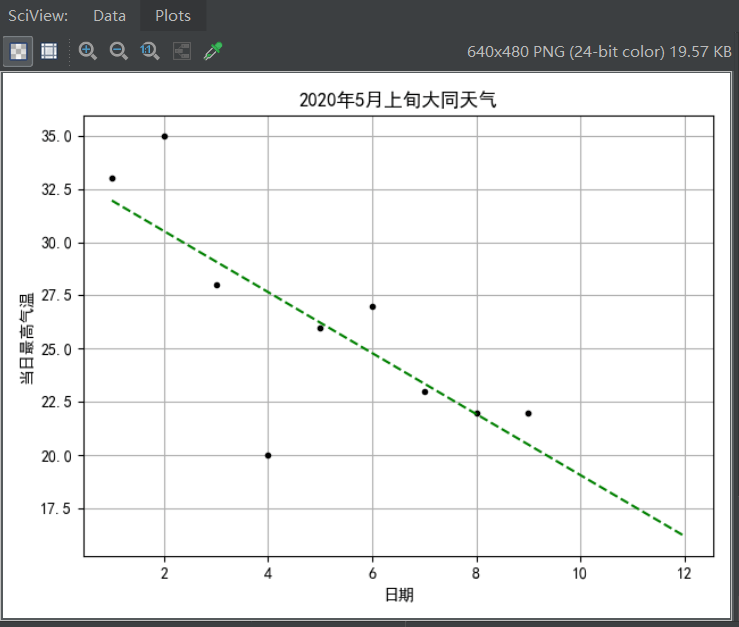This screenshot has height=627, width=739.
Task: Click the data point at day 3, 28.0
Action: (x=217, y=285)
